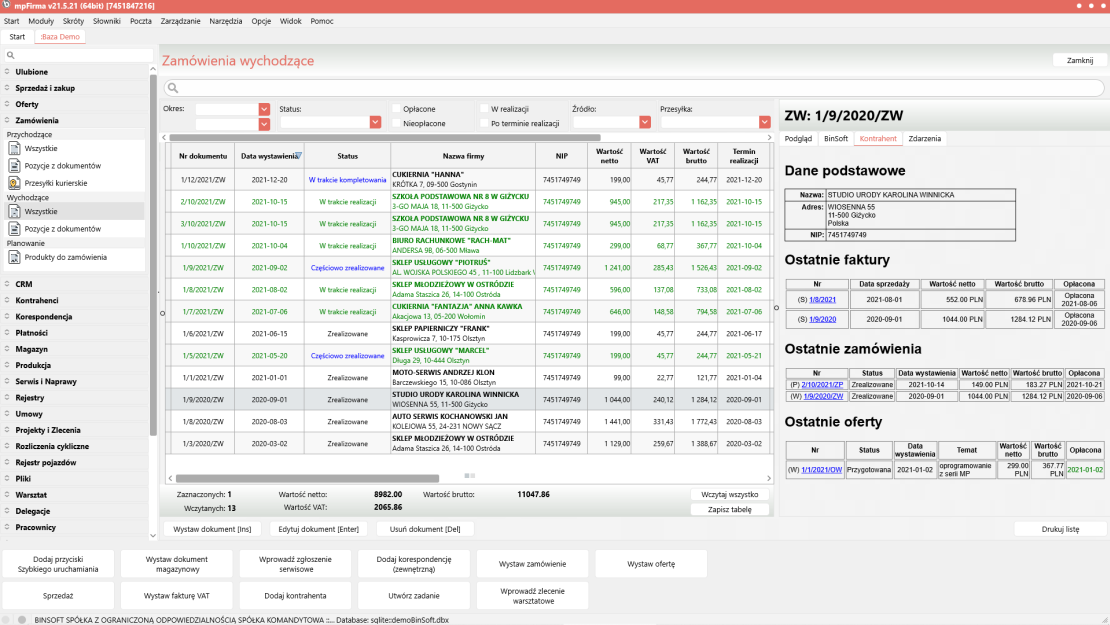The height and width of the screenshot is (625, 1110).
Task: Open the second Okres date dropdown
Action: pyautogui.click(x=264, y=124)
